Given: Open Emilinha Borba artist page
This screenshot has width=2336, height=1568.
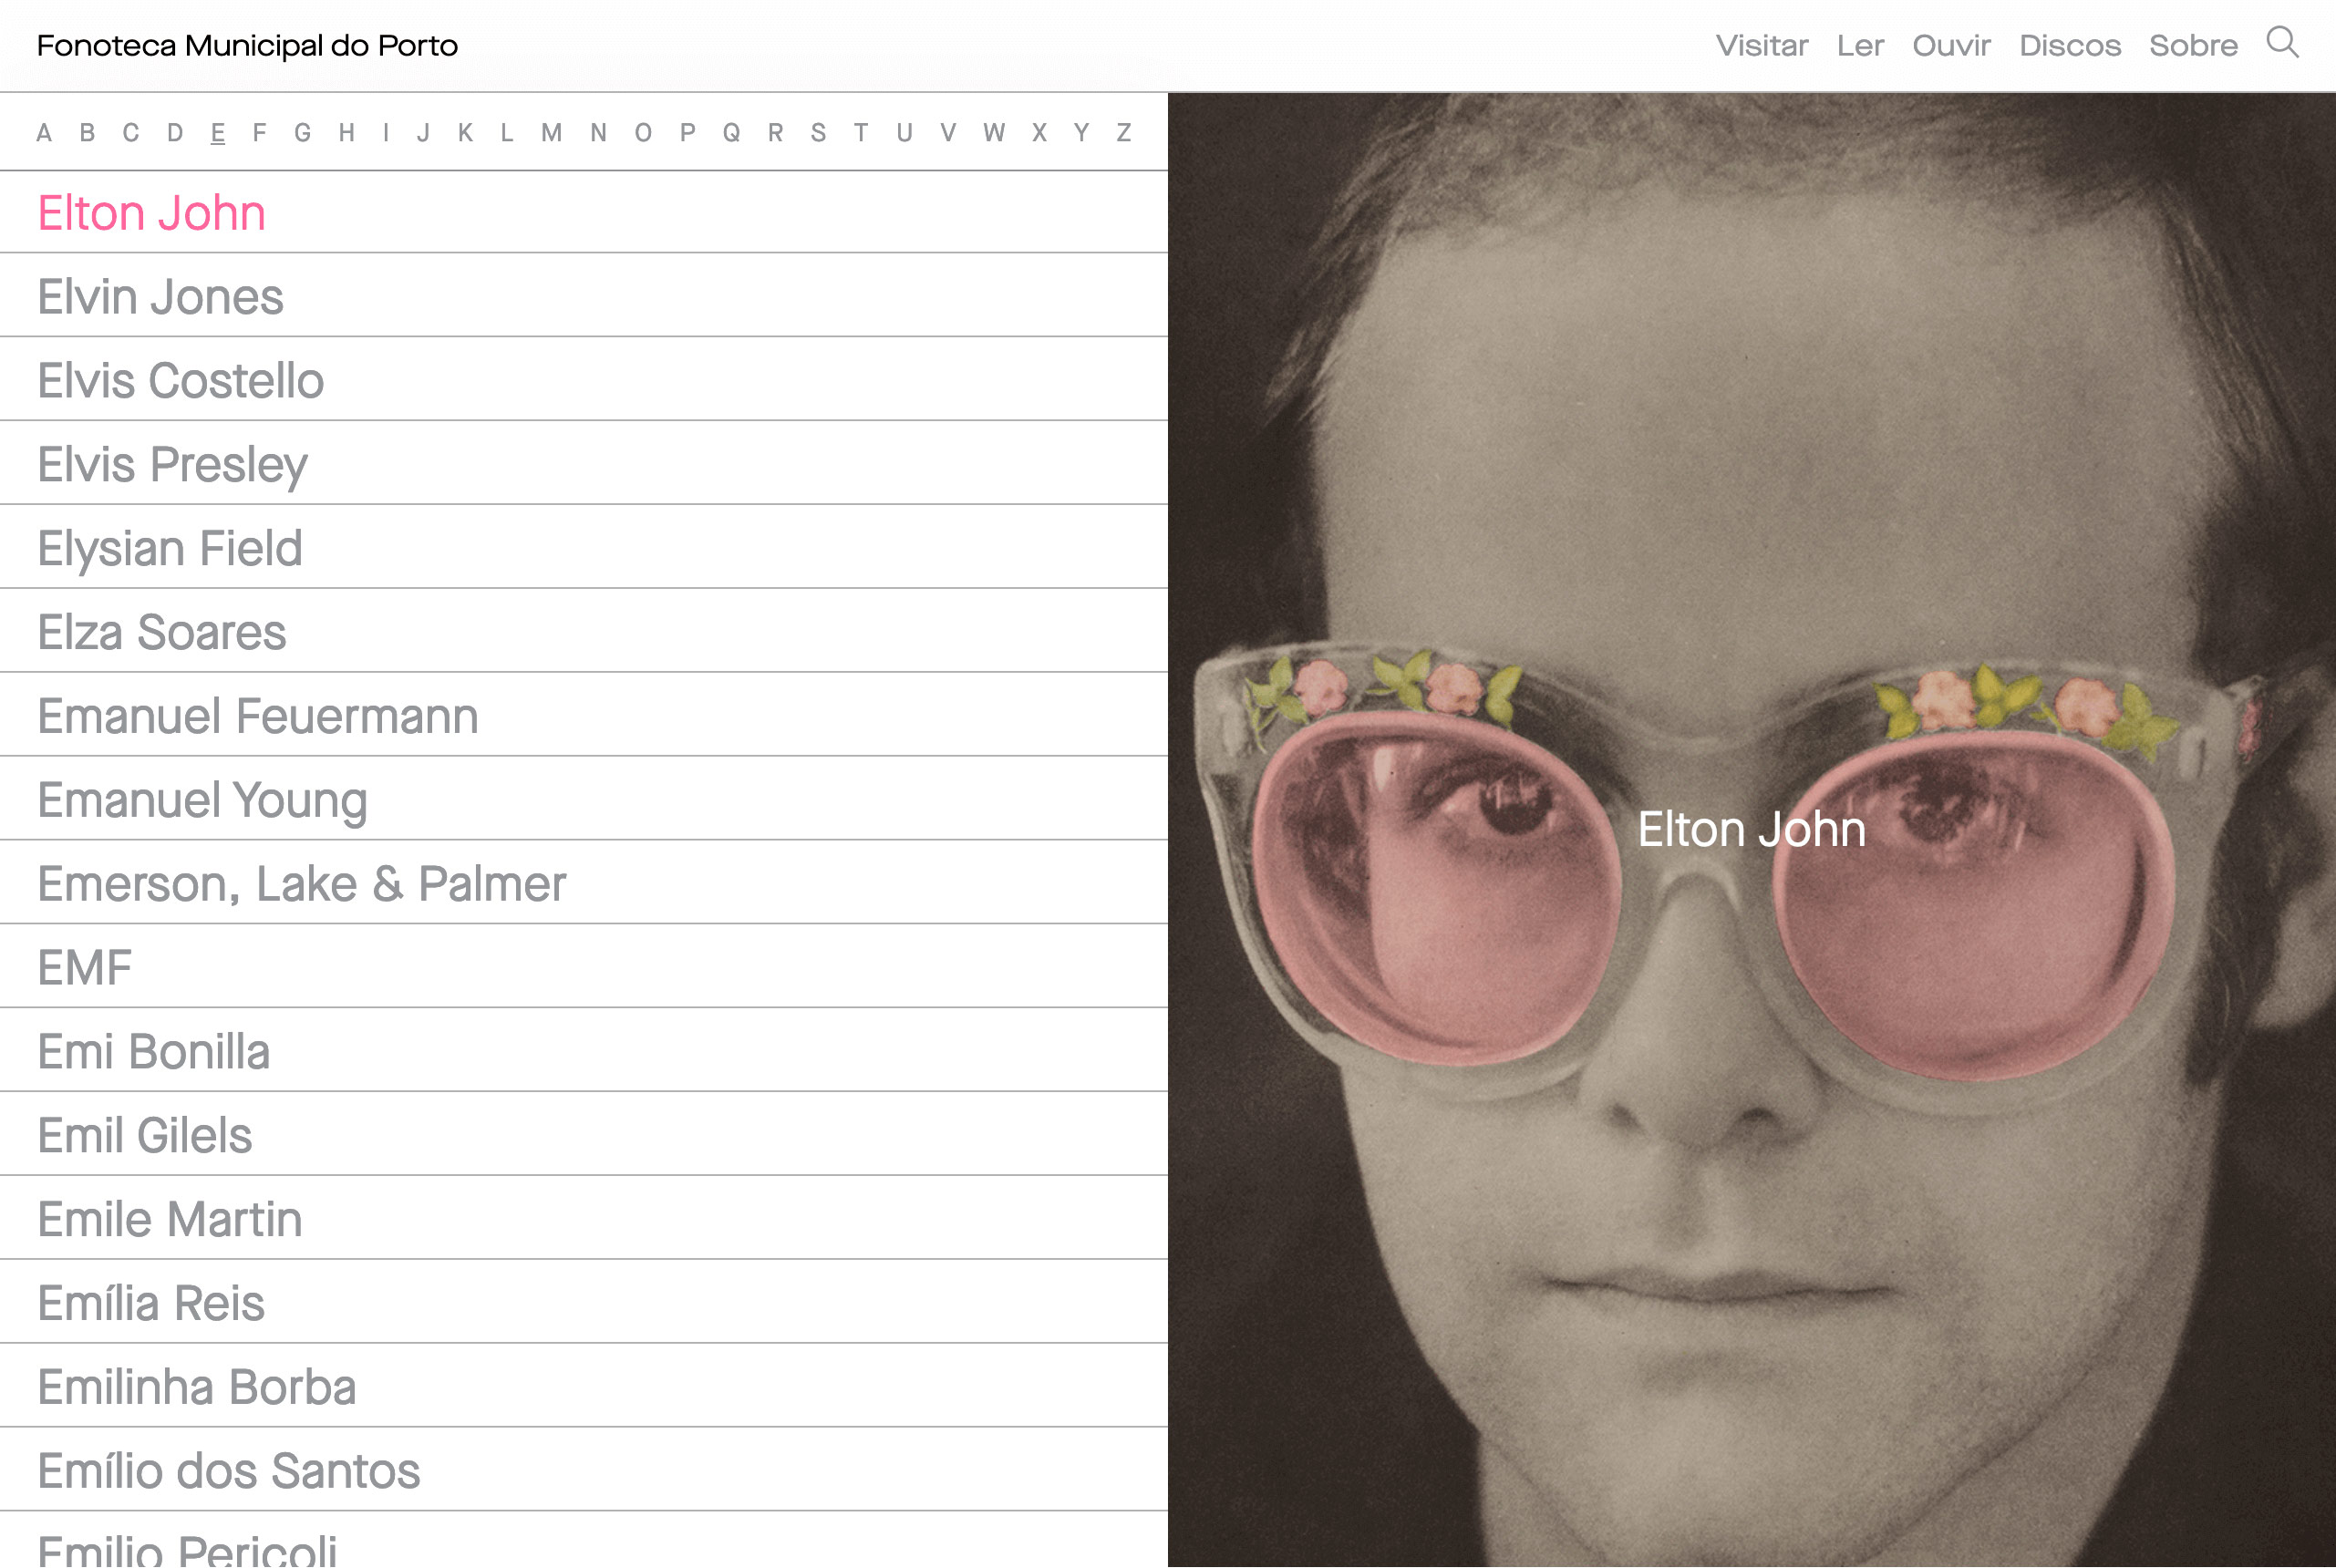Looking at the screenshot, I should 584,1388.
